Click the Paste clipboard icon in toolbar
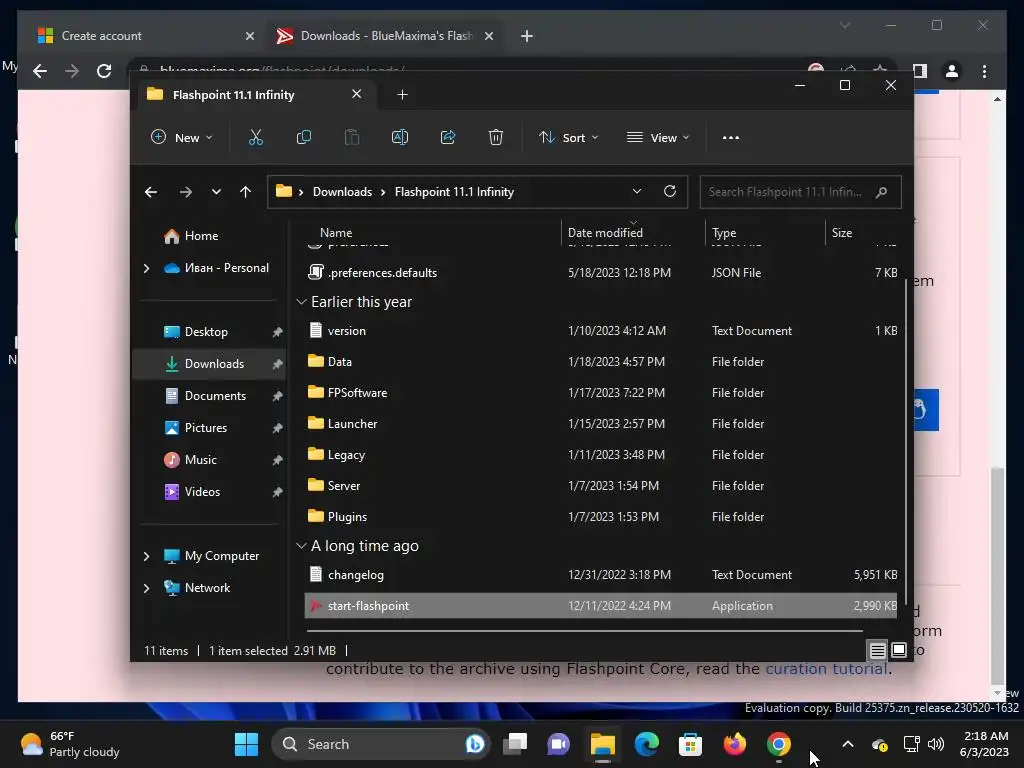 pos(352,138)
